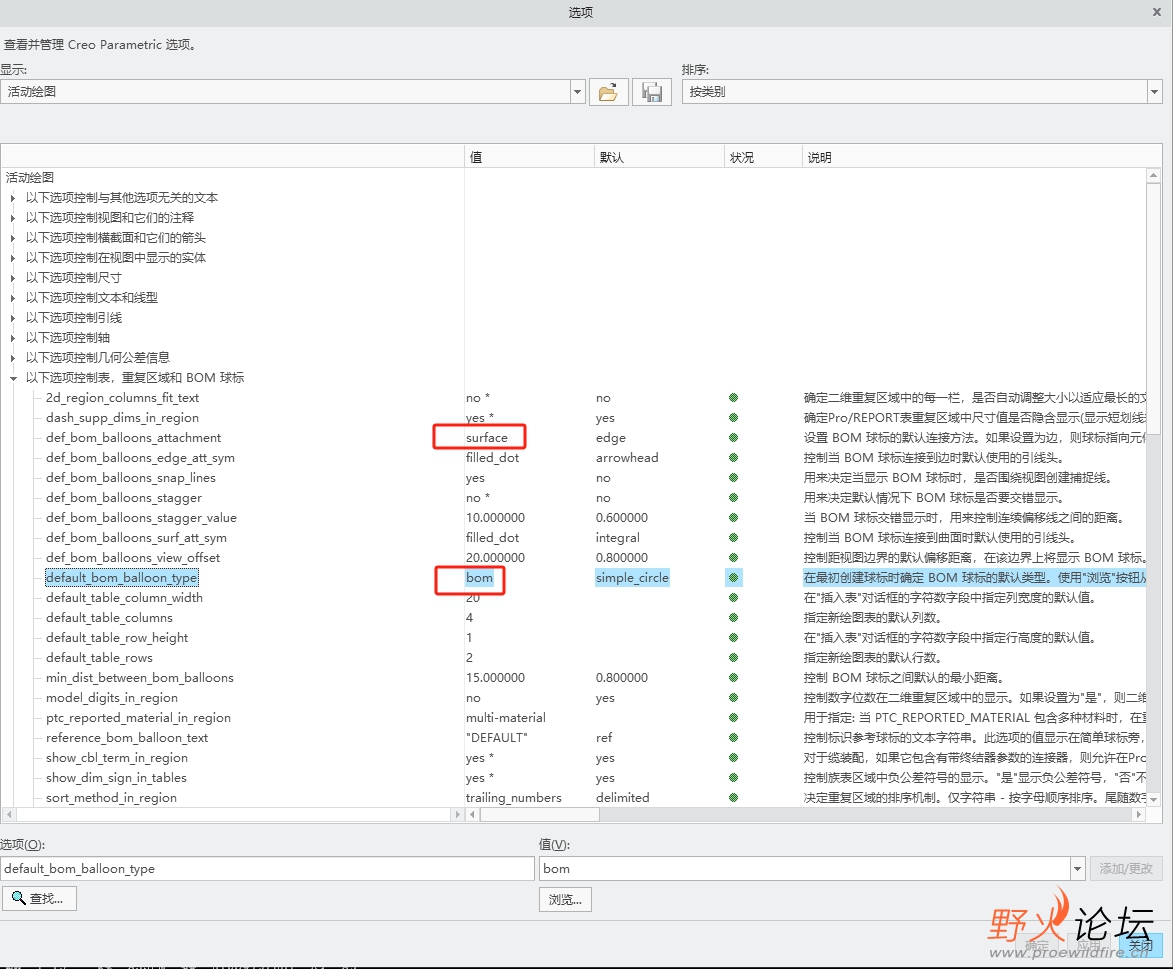Click the 选项 input field with default_bom_balloon_type
Image resolution: width=1173 pixels, height=969 pixels.
pyautogui.click(x=267, y=869)
